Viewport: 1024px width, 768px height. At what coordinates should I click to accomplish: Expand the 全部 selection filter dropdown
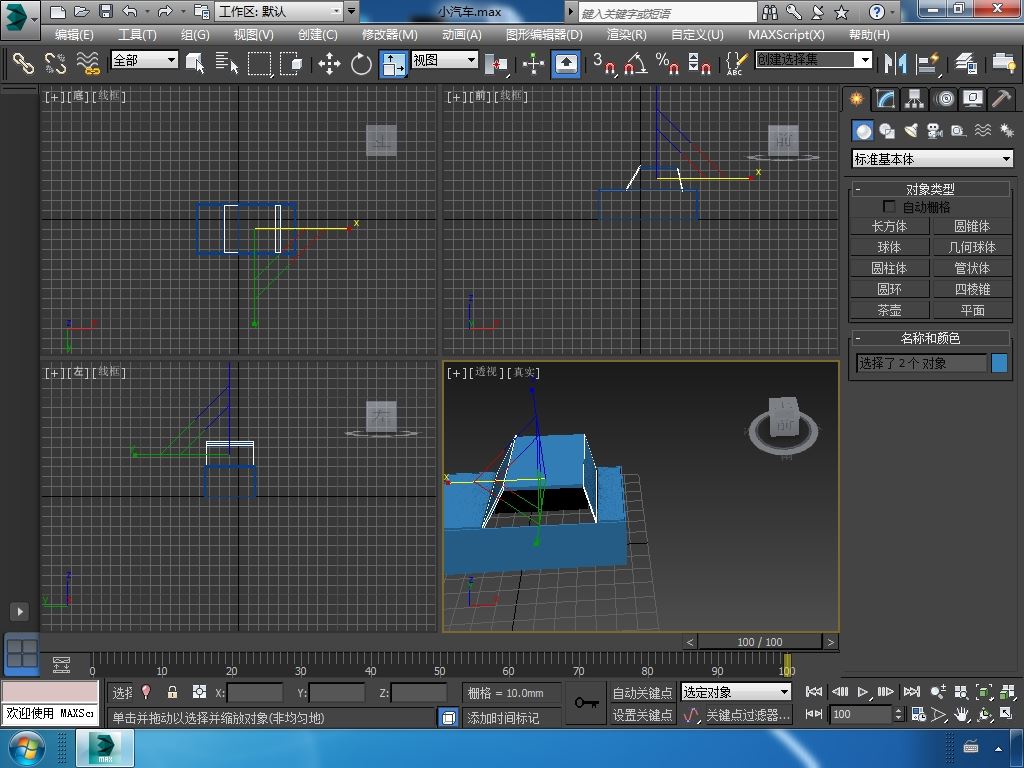click(144, 60)
